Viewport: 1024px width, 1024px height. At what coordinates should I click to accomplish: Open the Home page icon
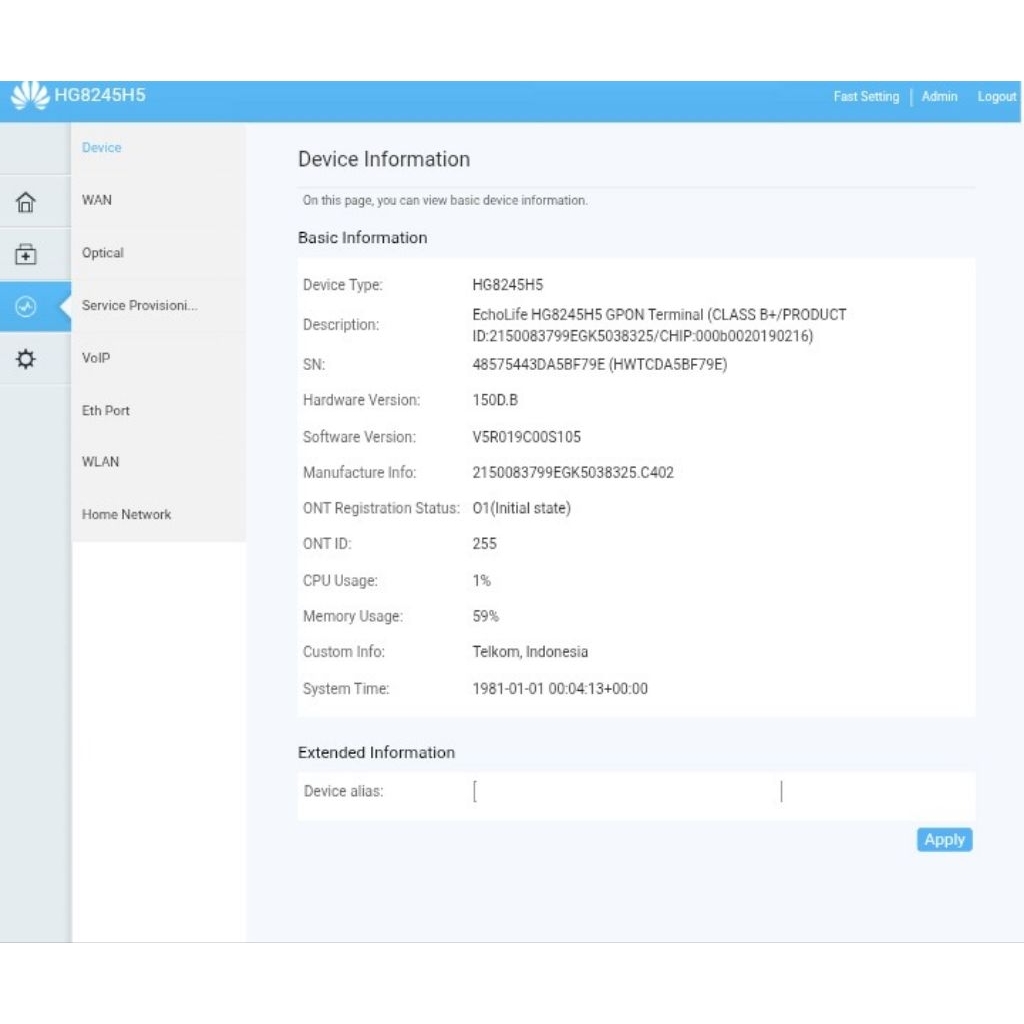26,202
